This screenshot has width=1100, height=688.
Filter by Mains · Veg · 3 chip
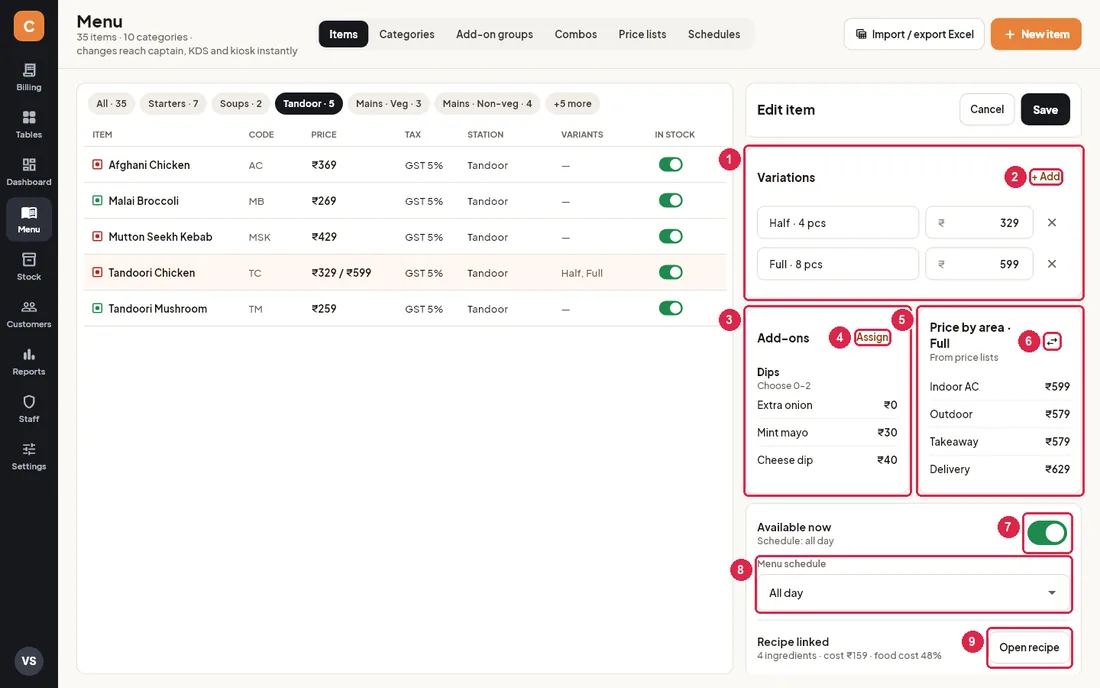389,104
